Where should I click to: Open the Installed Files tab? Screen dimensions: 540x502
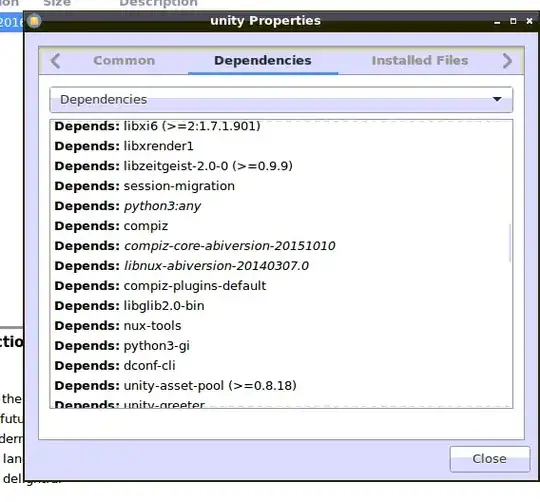pos(420,61)
